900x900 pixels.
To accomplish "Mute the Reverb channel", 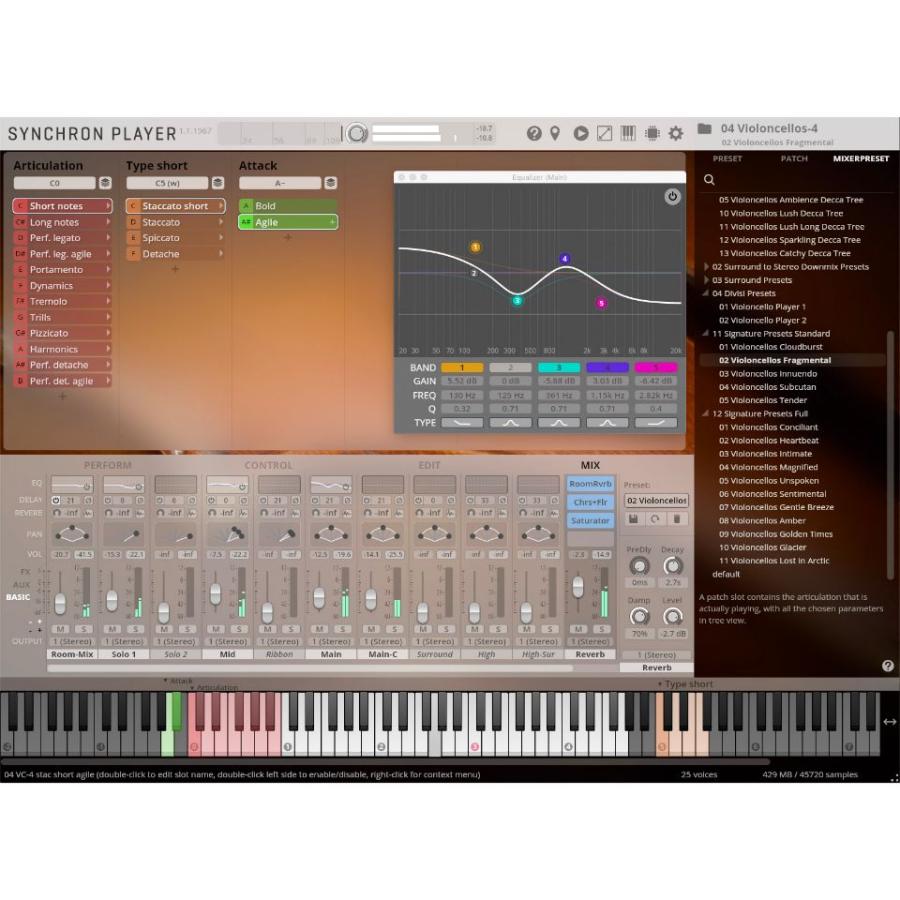I will [x=579, y=629].
